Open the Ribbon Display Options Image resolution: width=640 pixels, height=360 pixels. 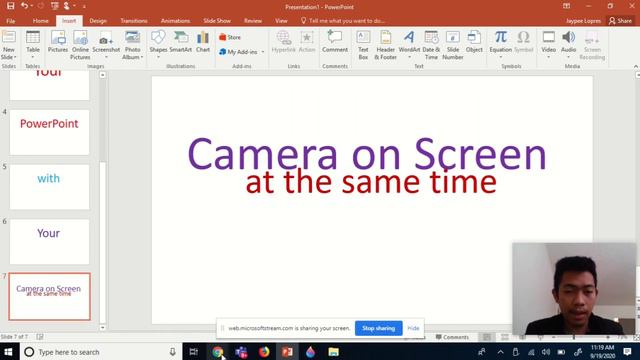[567, 6]
